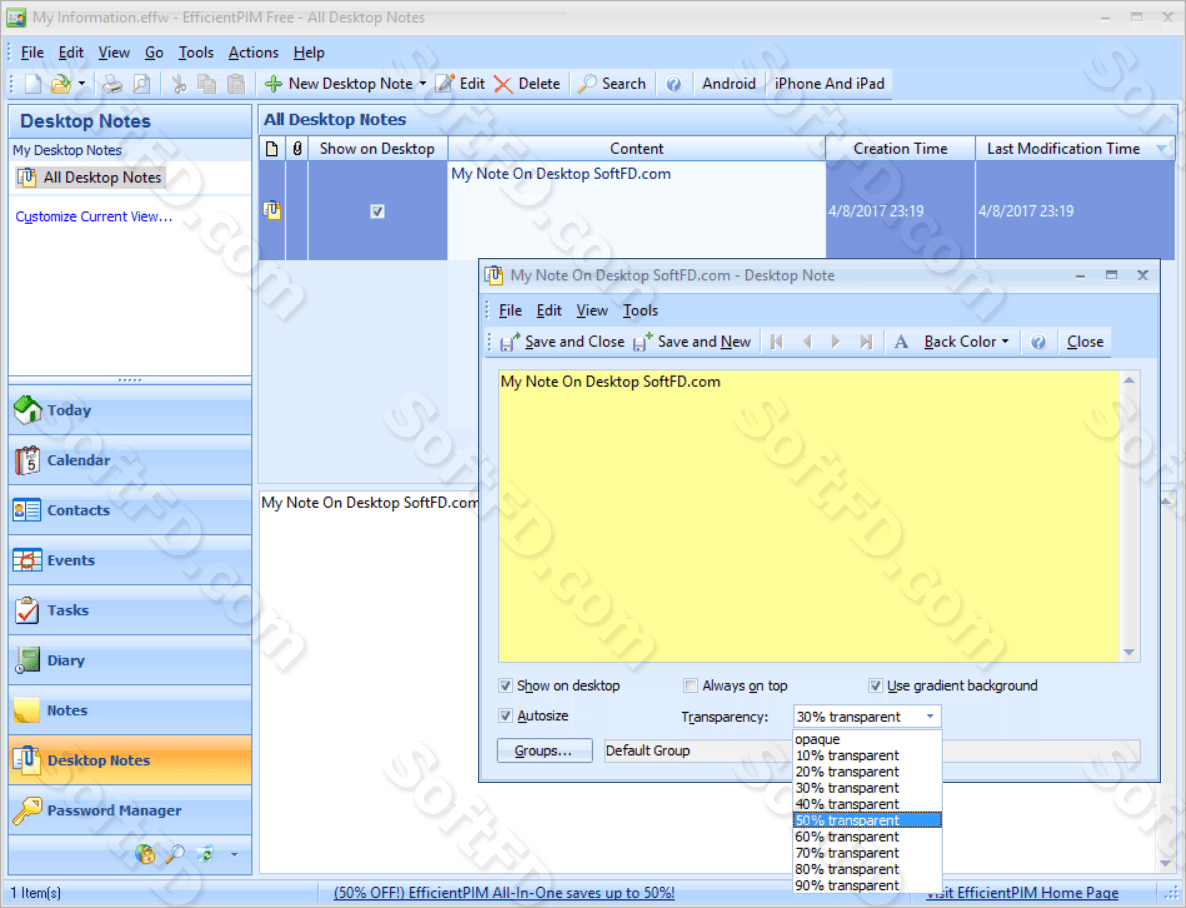Click the Copy icon in main toolbar
Screen dimensions: 1186x908
(206, 84)
